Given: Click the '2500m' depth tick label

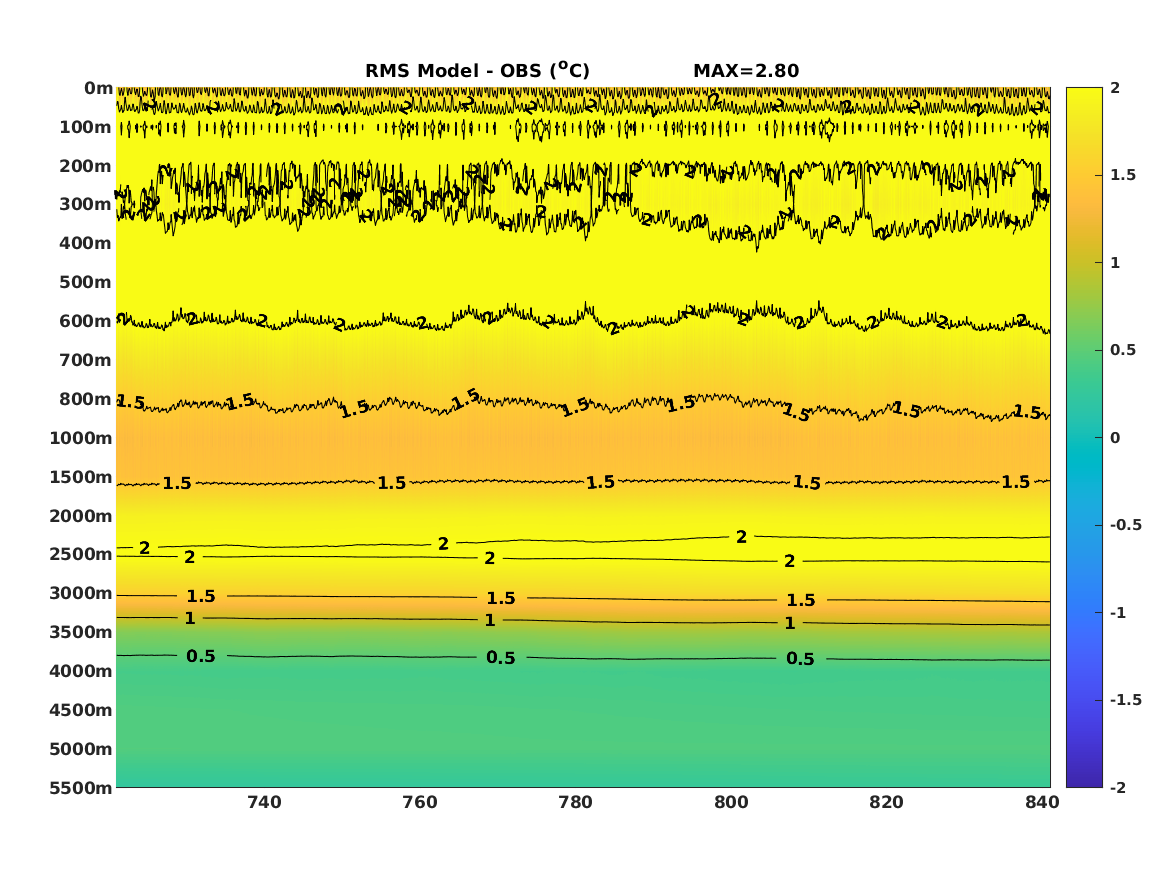Looking at the screenshot, I should (x=81, y=554).
